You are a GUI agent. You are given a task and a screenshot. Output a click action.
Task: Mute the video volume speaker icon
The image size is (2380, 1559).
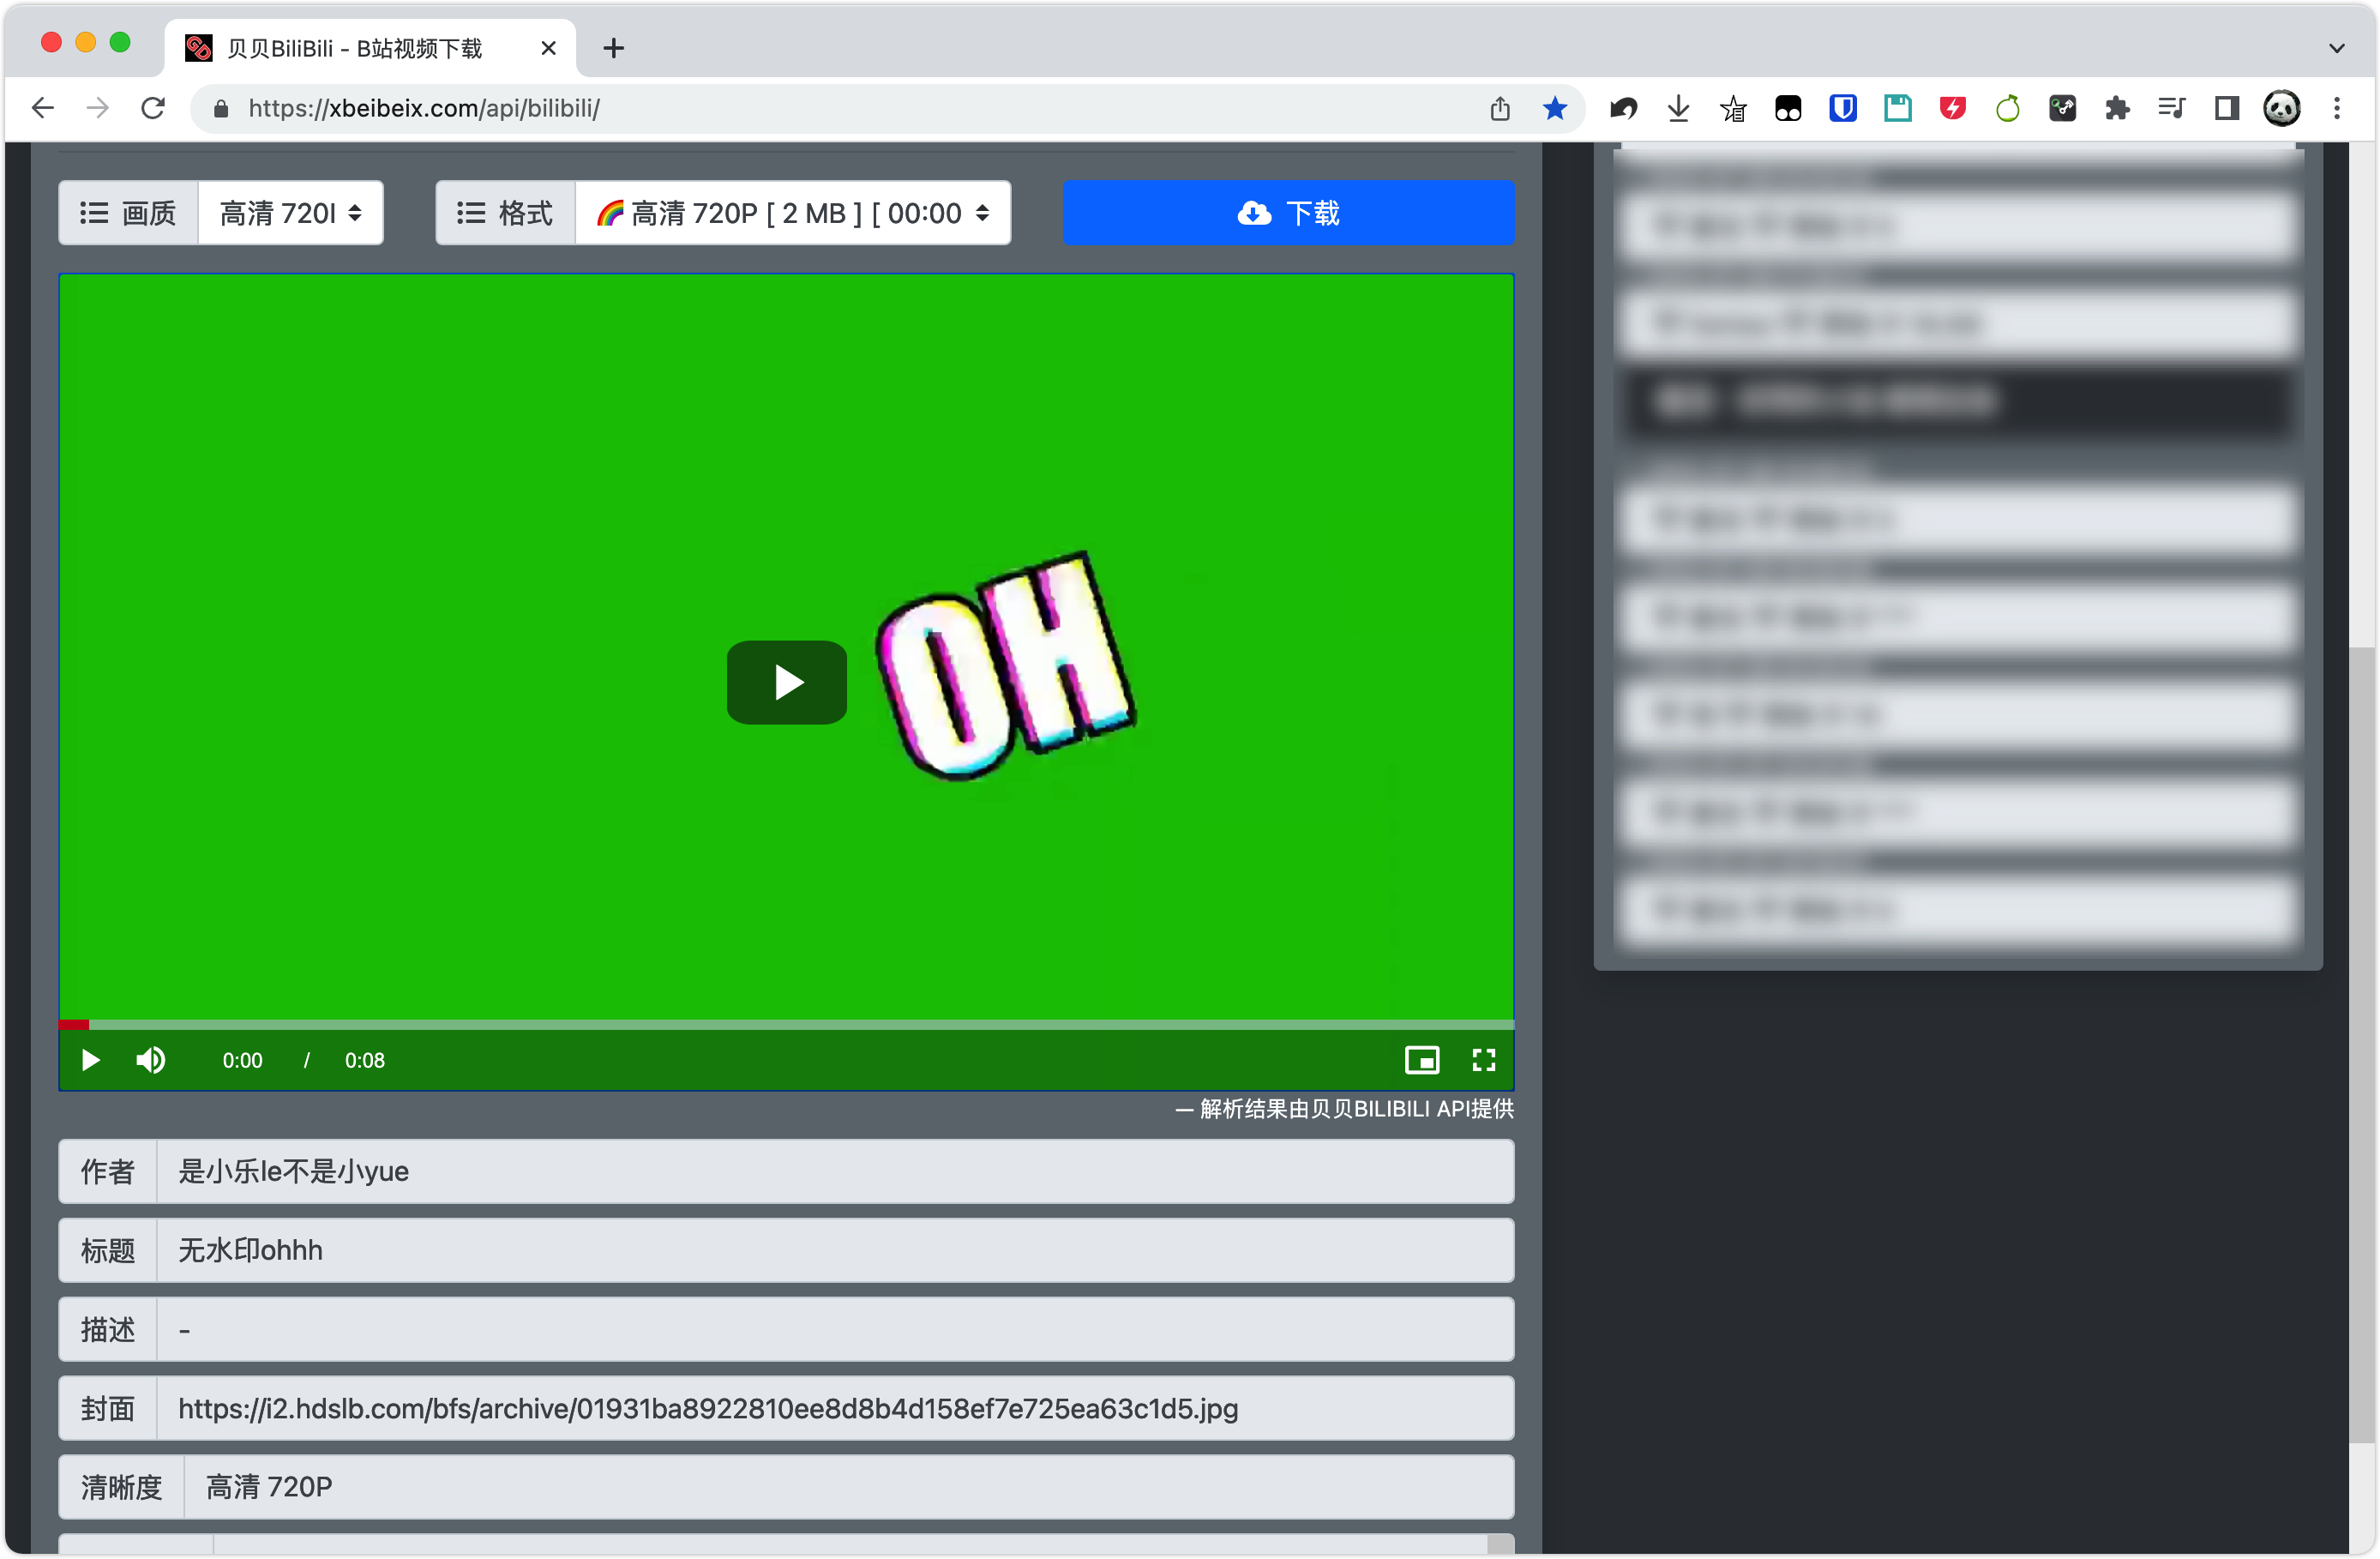click(150, 1060)
